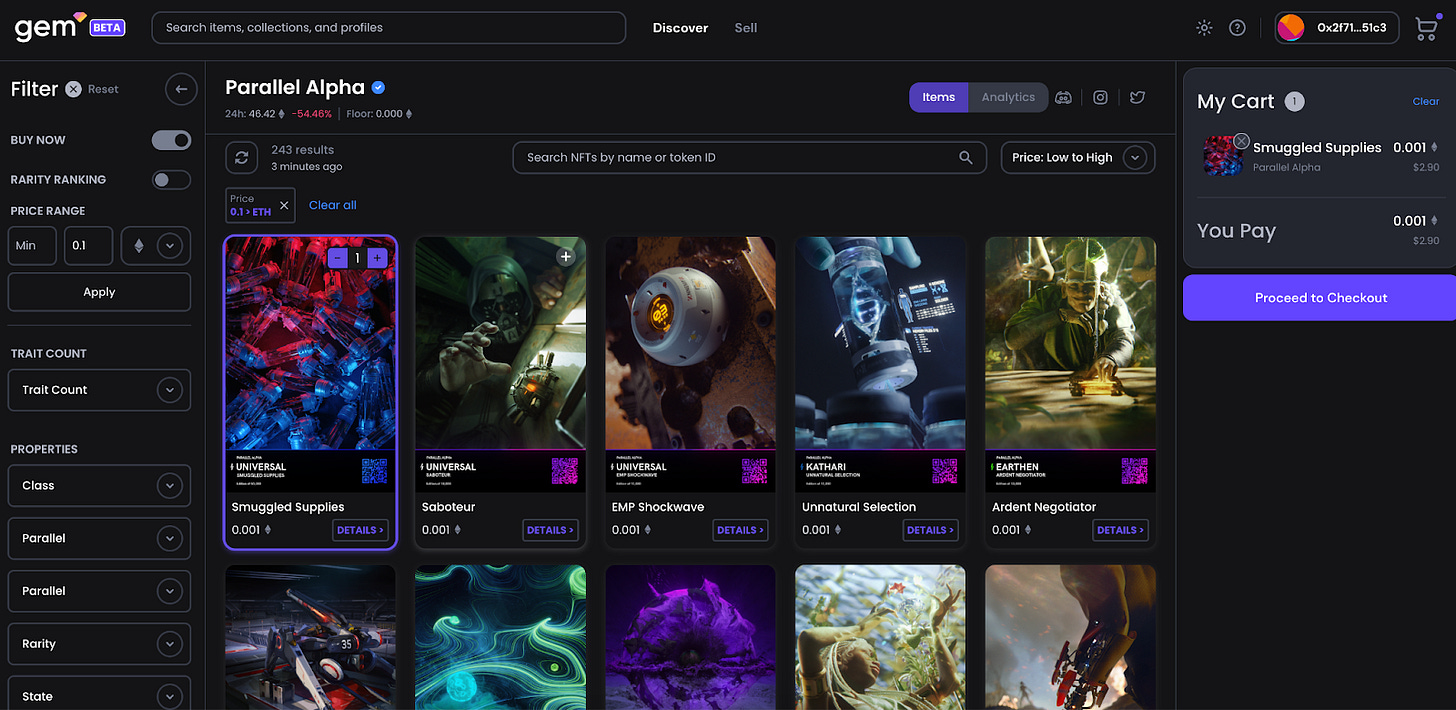Go to Discover in top navigation

(x=680, y=28)
